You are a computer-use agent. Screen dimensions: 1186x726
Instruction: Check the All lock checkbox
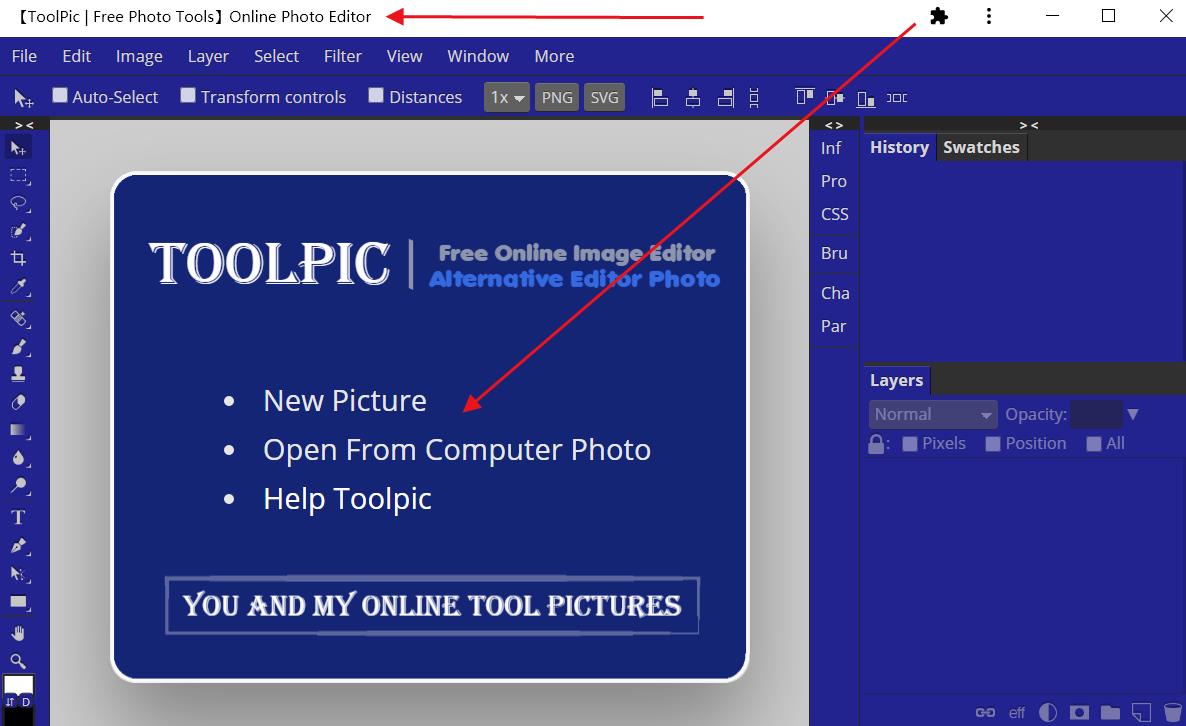[x=1094, y=444]
